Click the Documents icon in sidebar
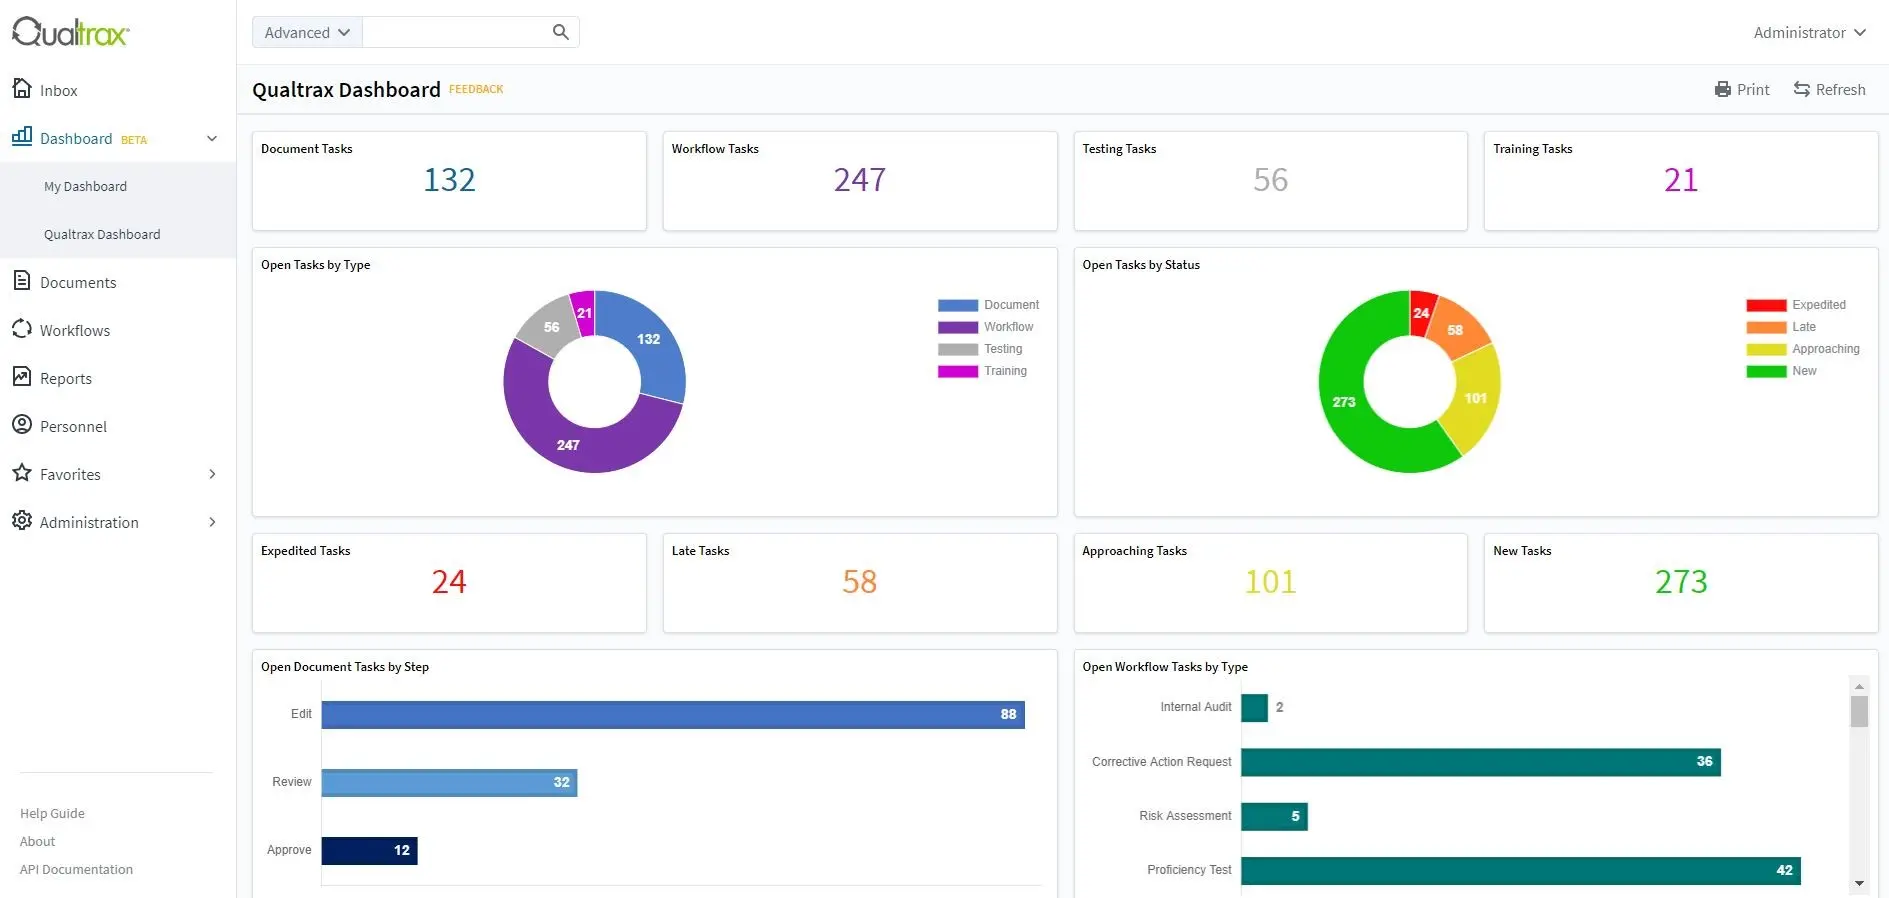1889x898 pixels. pos(22,281)
